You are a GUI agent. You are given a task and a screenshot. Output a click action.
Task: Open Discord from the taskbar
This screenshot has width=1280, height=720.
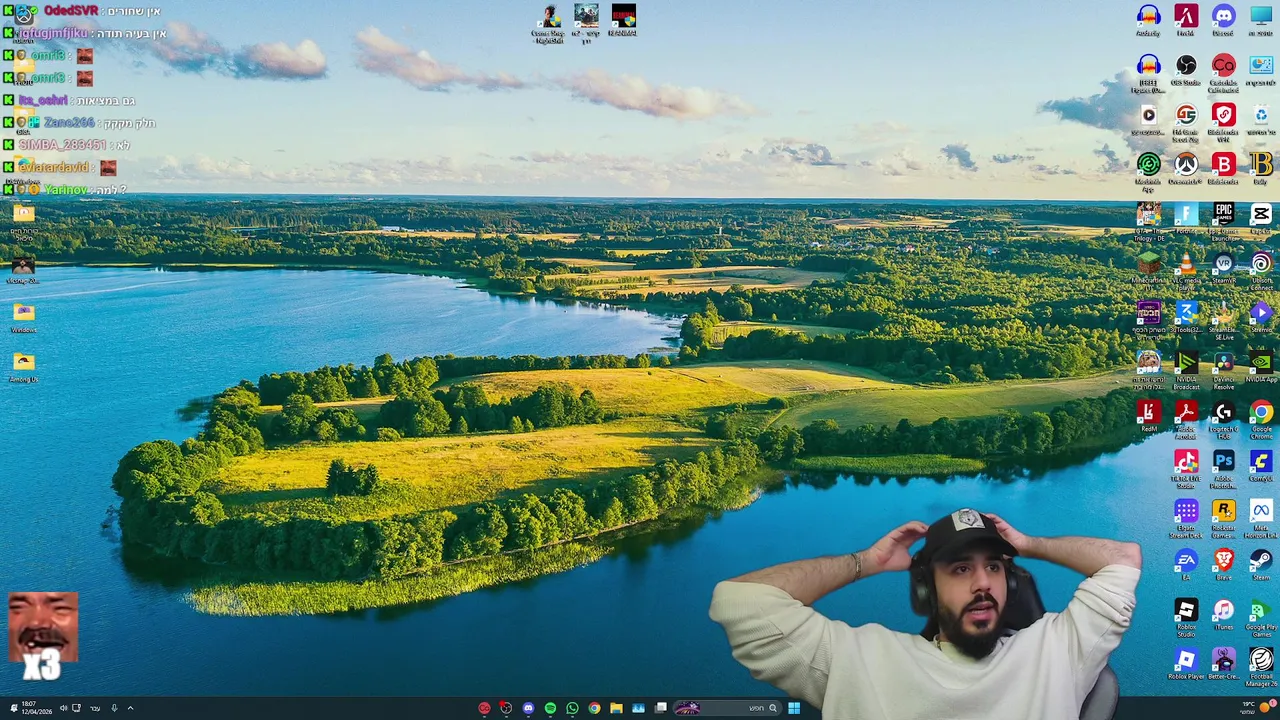[x=528, y=708]
